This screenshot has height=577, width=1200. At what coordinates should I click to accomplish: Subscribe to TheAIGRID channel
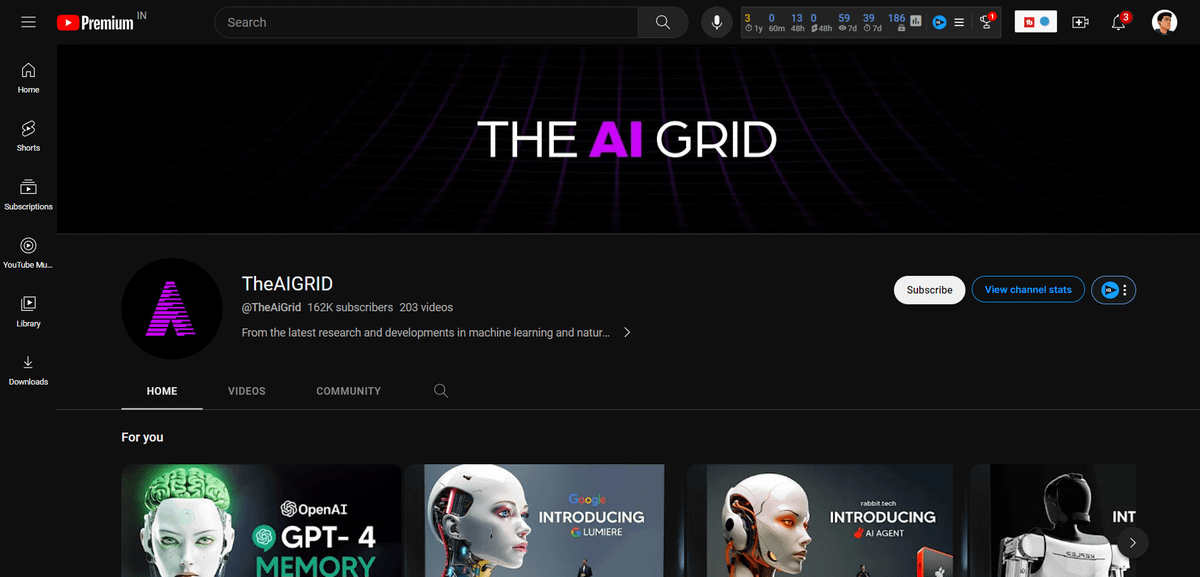[929, 290]
